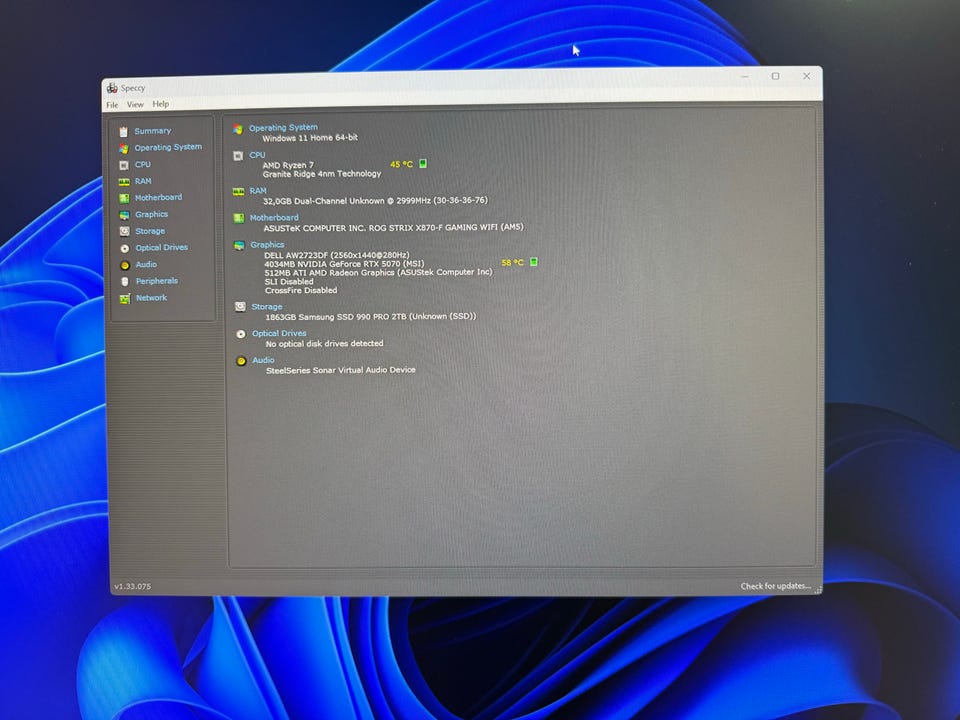960x720 pixels.
Task: Click the CPU chip icon in the summary pane
Action: click(x=238, y=156)
